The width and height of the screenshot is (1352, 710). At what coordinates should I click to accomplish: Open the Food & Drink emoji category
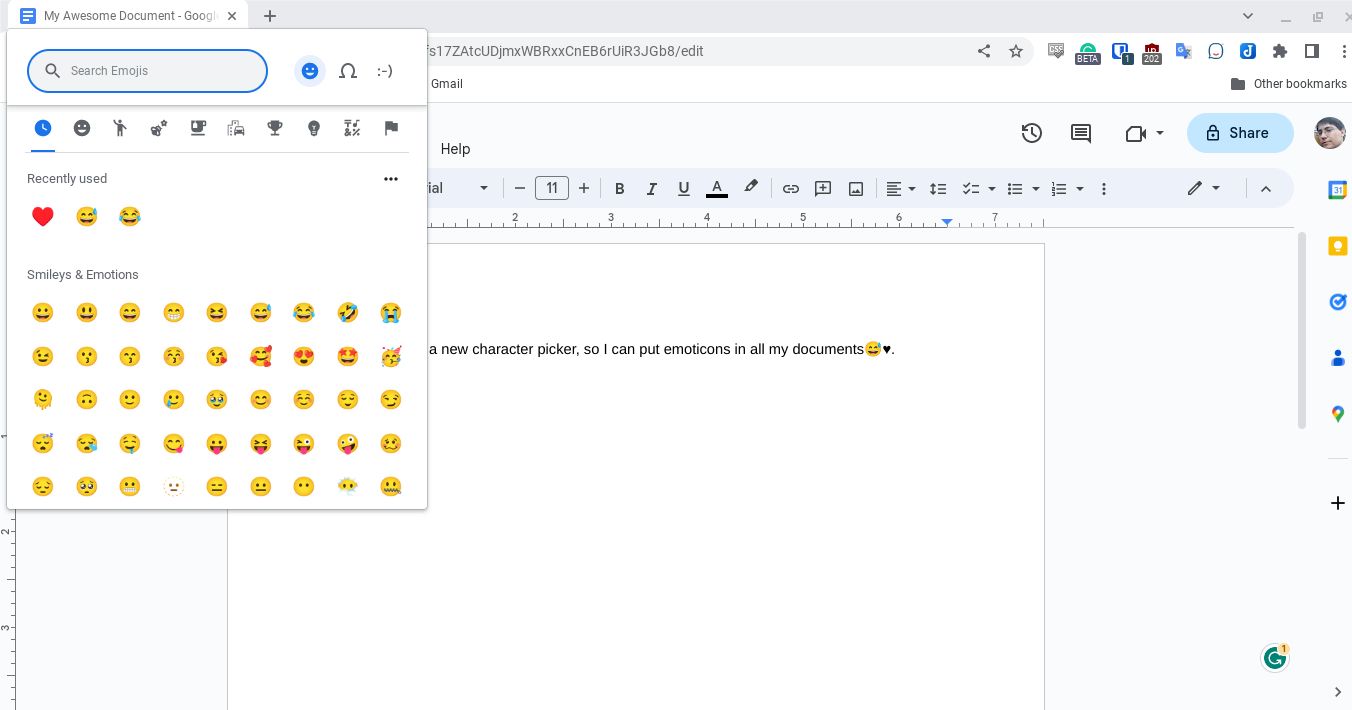coord(197,128)
